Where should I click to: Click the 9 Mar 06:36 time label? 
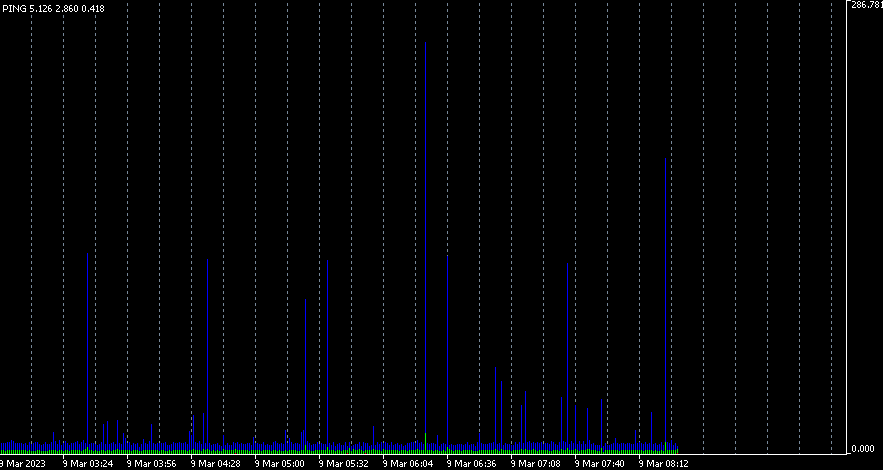471,464
